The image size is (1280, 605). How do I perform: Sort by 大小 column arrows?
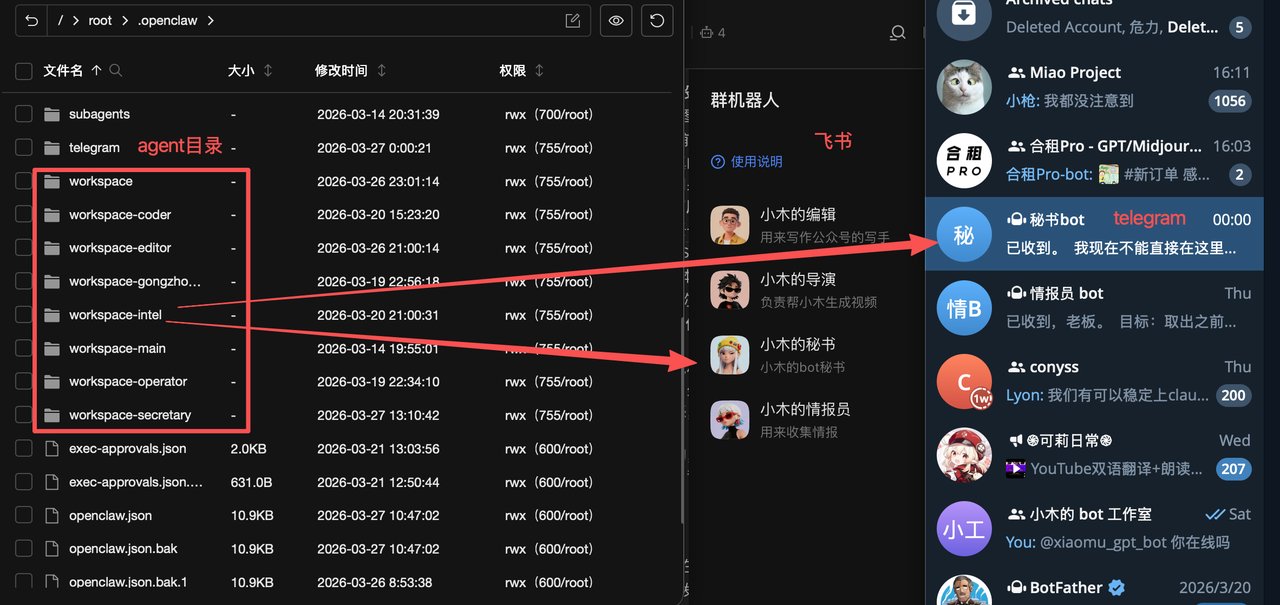[268, 70]
